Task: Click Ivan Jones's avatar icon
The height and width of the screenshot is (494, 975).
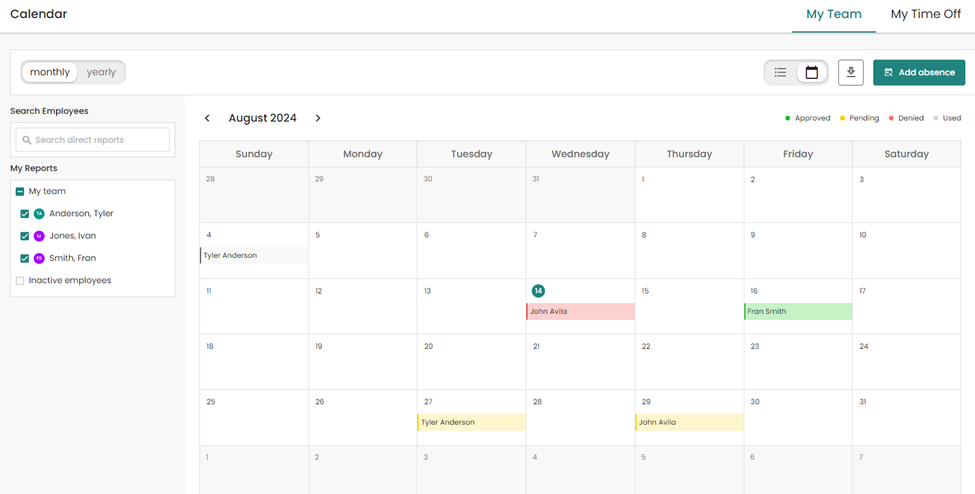Action: click(x=39, y=236)
